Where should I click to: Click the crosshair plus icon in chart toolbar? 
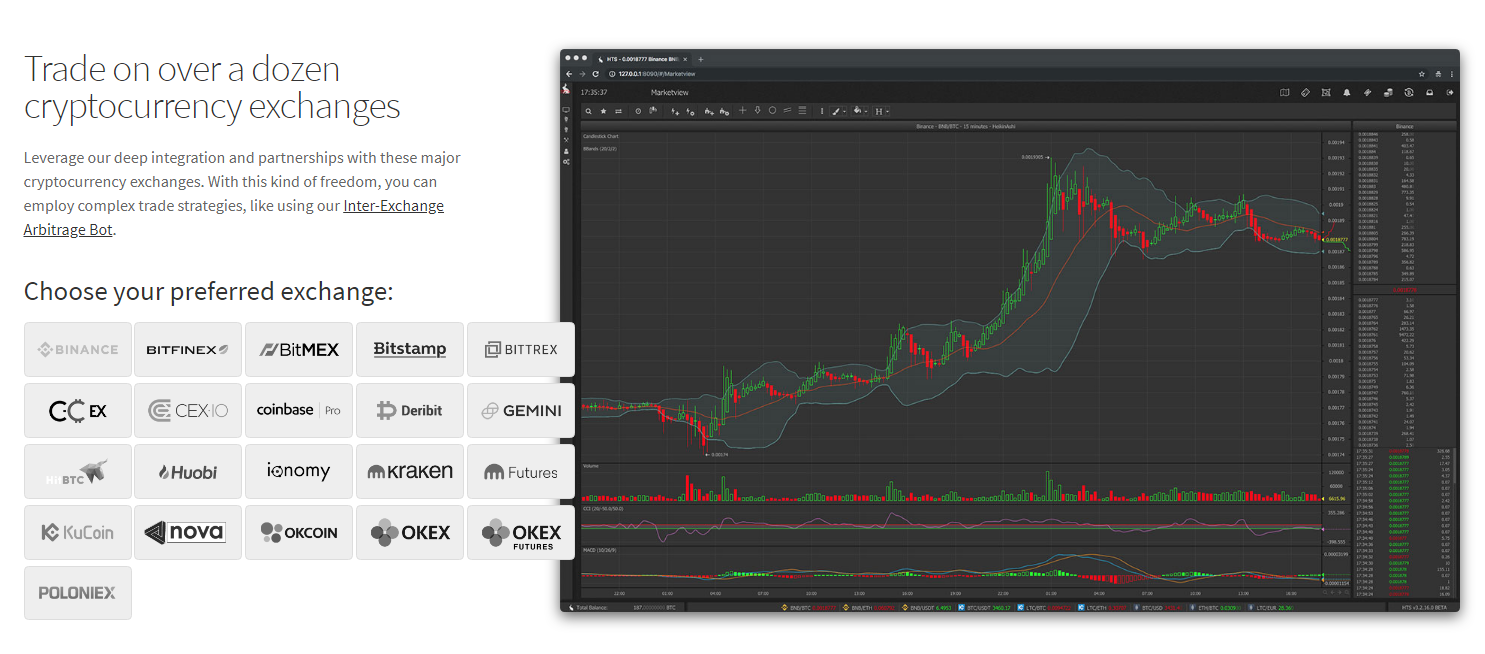click(742, 110)
